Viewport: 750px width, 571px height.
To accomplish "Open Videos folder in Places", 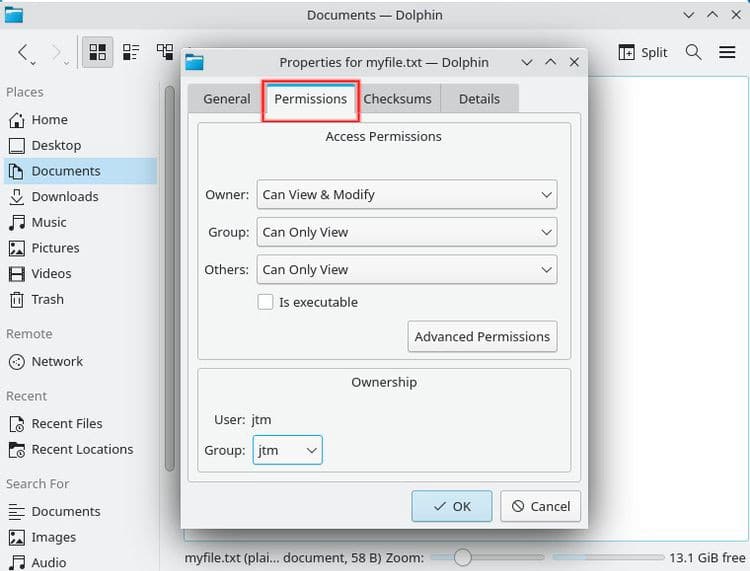I will 80,274.
